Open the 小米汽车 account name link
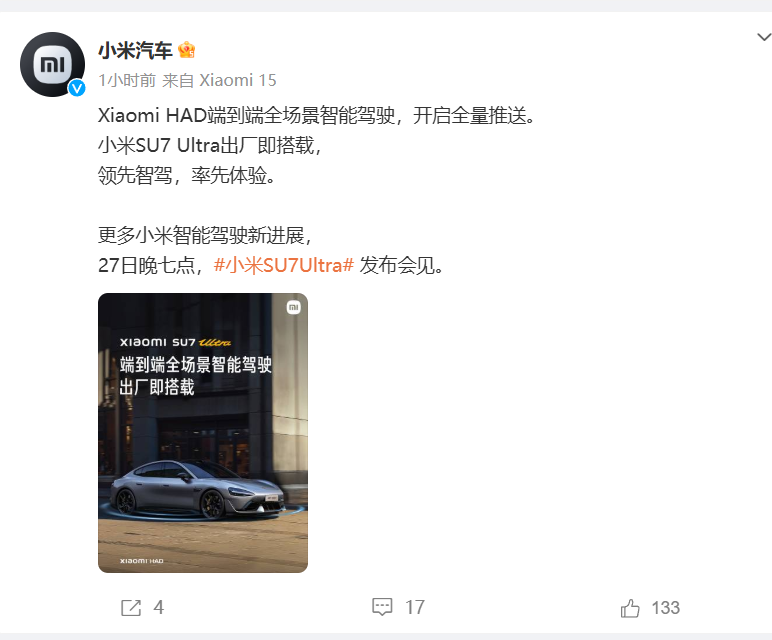 (135, 50)
